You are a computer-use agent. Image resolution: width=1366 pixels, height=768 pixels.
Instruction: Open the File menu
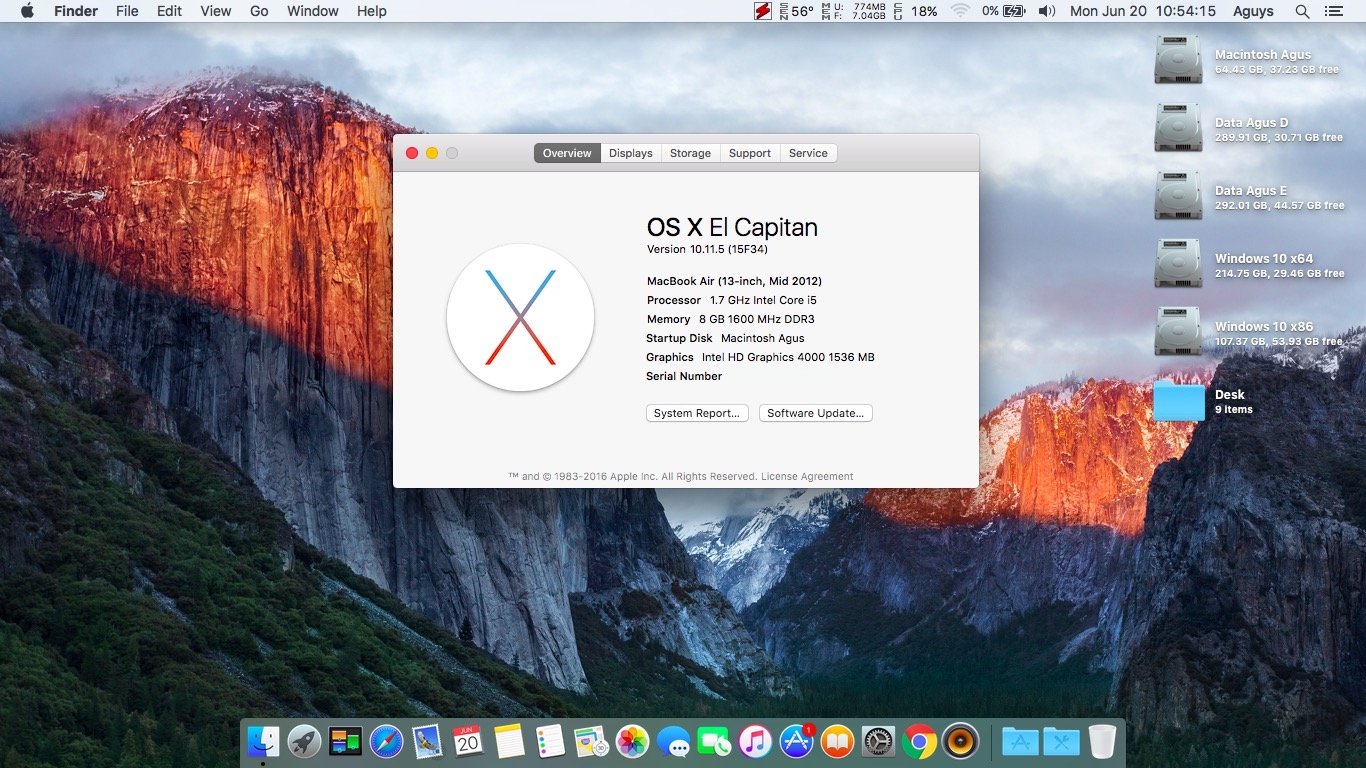[x=127, y=11]
